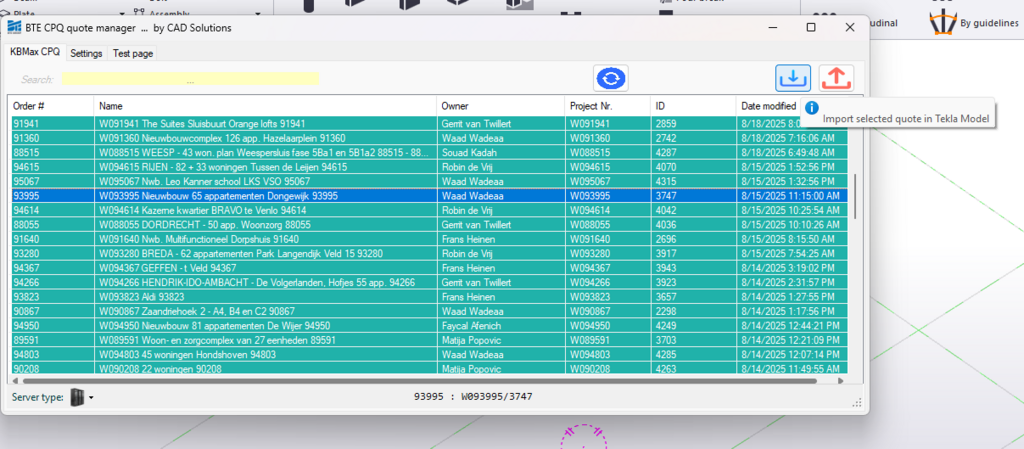This screenshot has width=1024, height=449.
Task: Sort by the ID column header
Action: 691,106
